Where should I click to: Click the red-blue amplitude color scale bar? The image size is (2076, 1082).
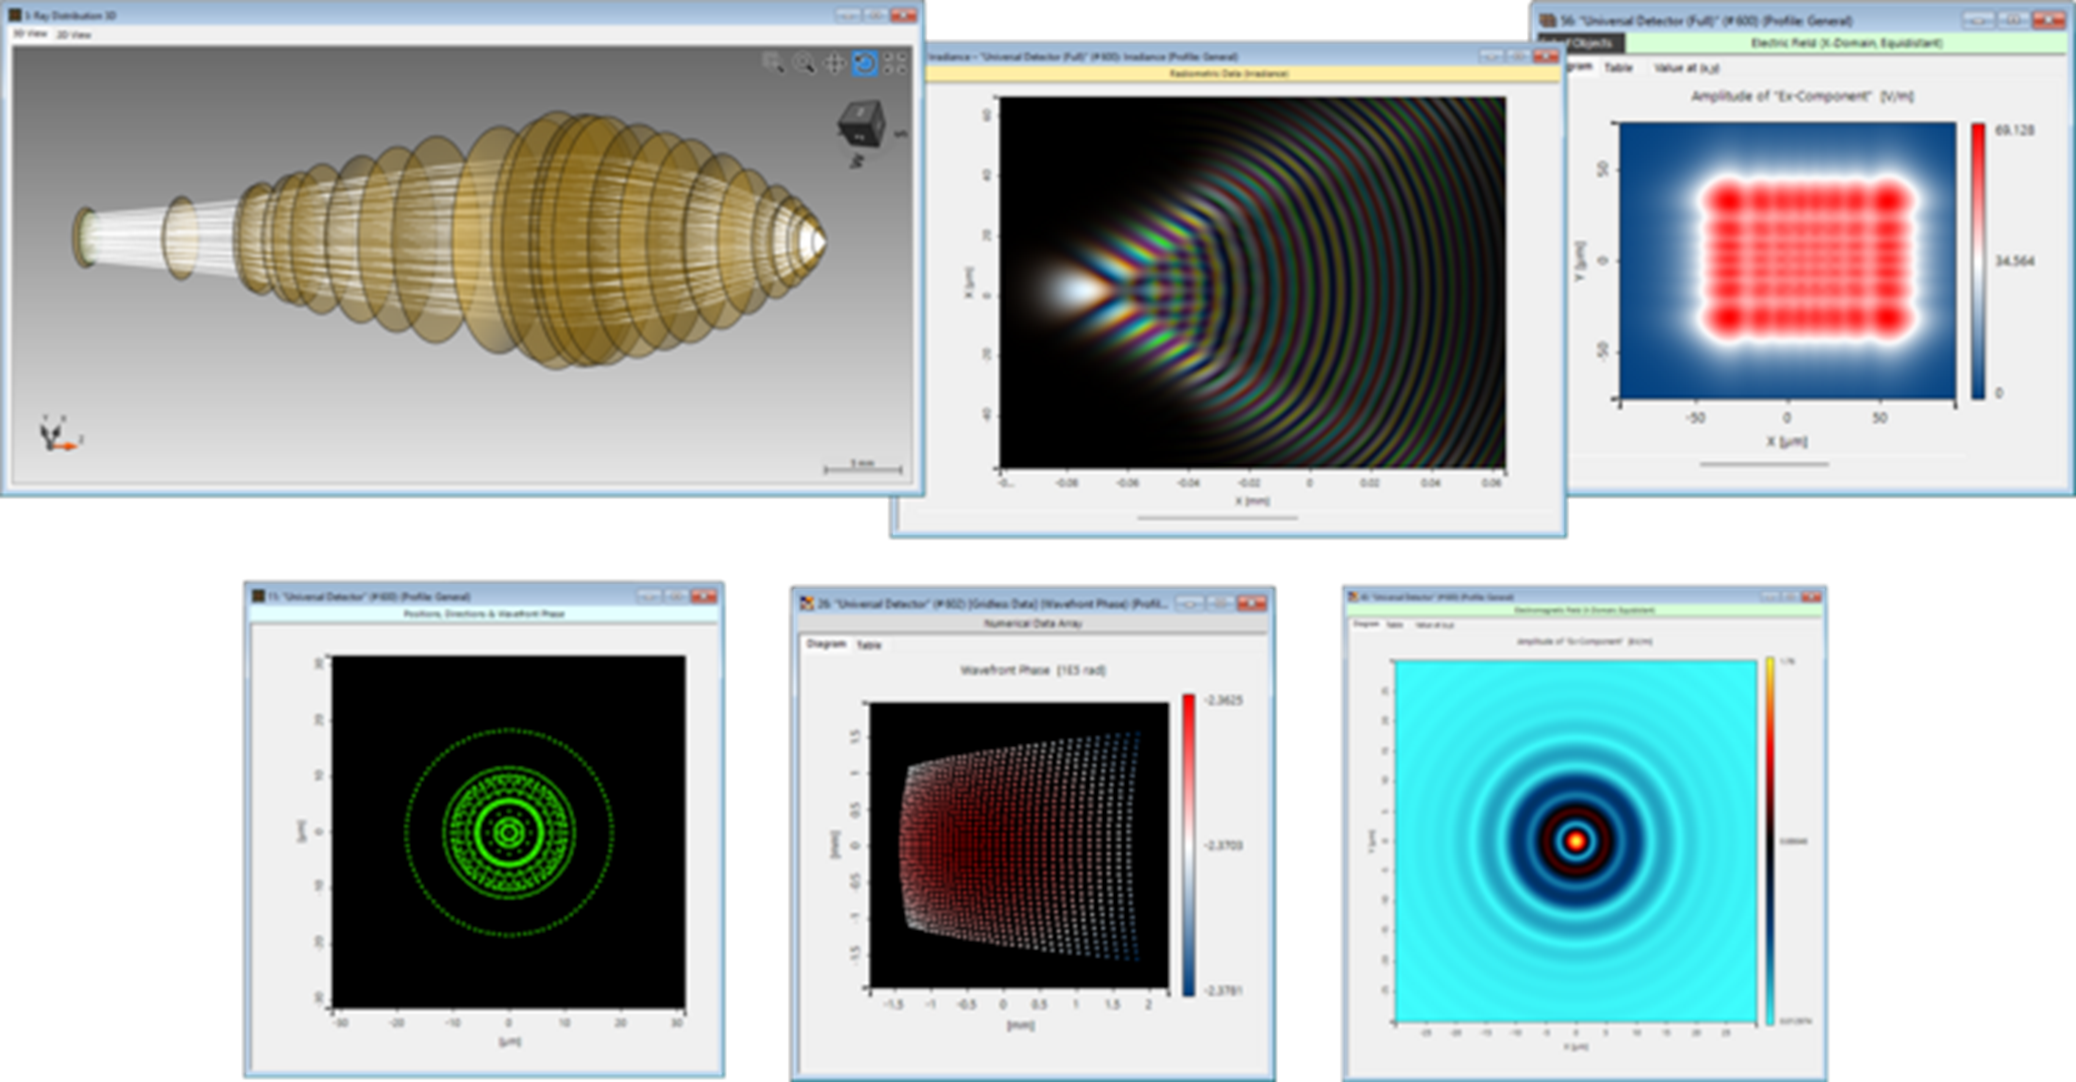tap(1978, 260)
